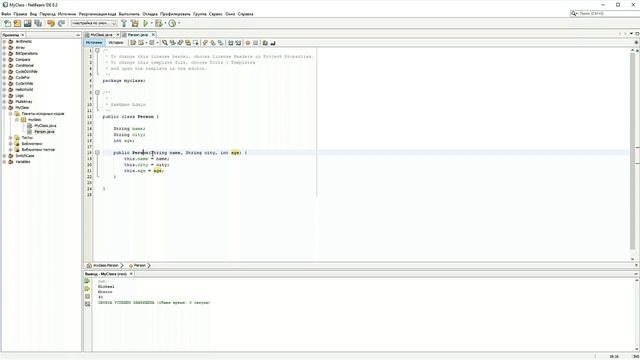Open the Window (Окно) menu
Image resolution: width=640 pixels, height=360 pixels.
pos(230,14)
